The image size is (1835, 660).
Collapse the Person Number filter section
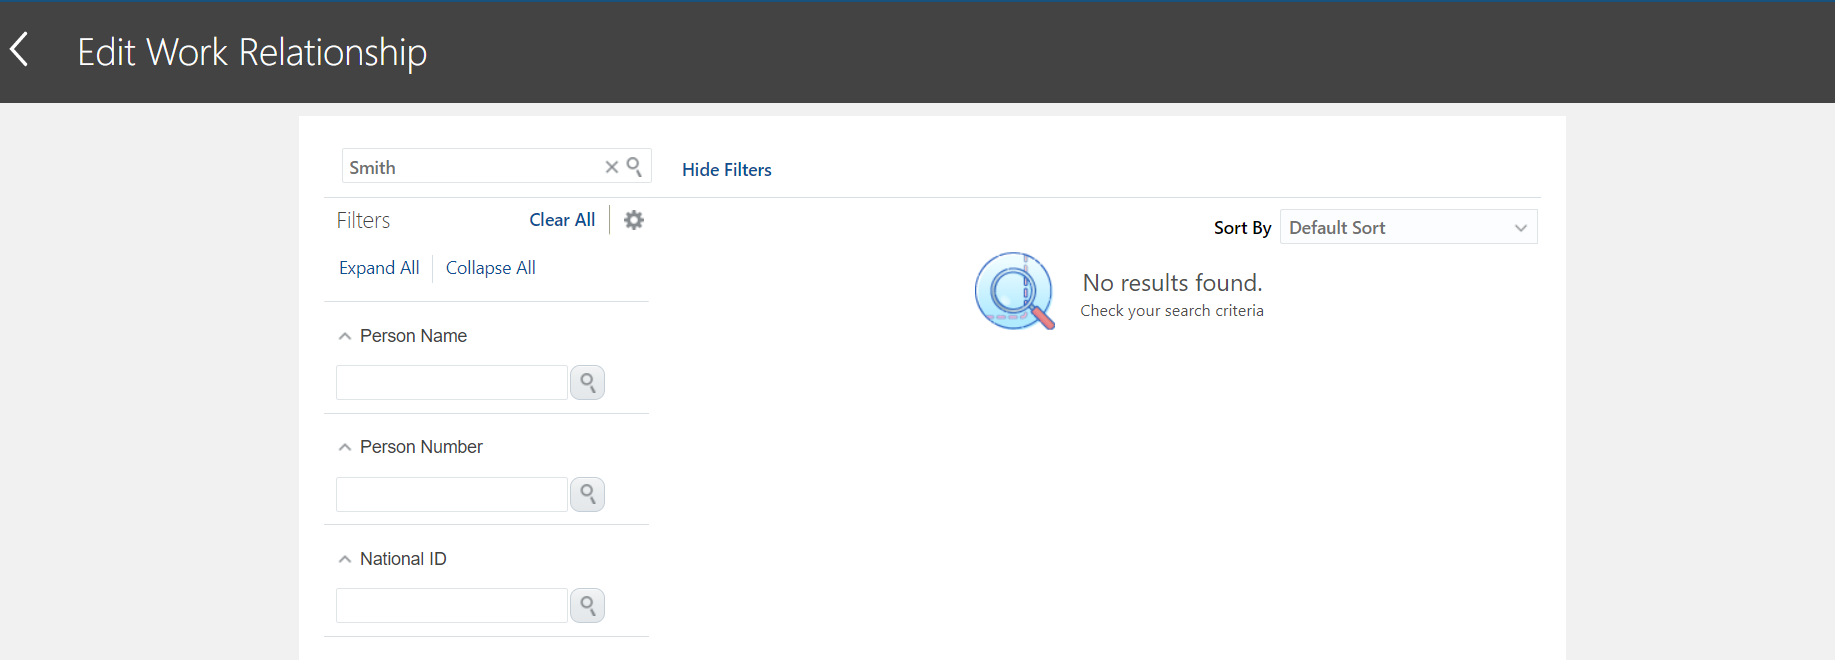tap(345, 447)
